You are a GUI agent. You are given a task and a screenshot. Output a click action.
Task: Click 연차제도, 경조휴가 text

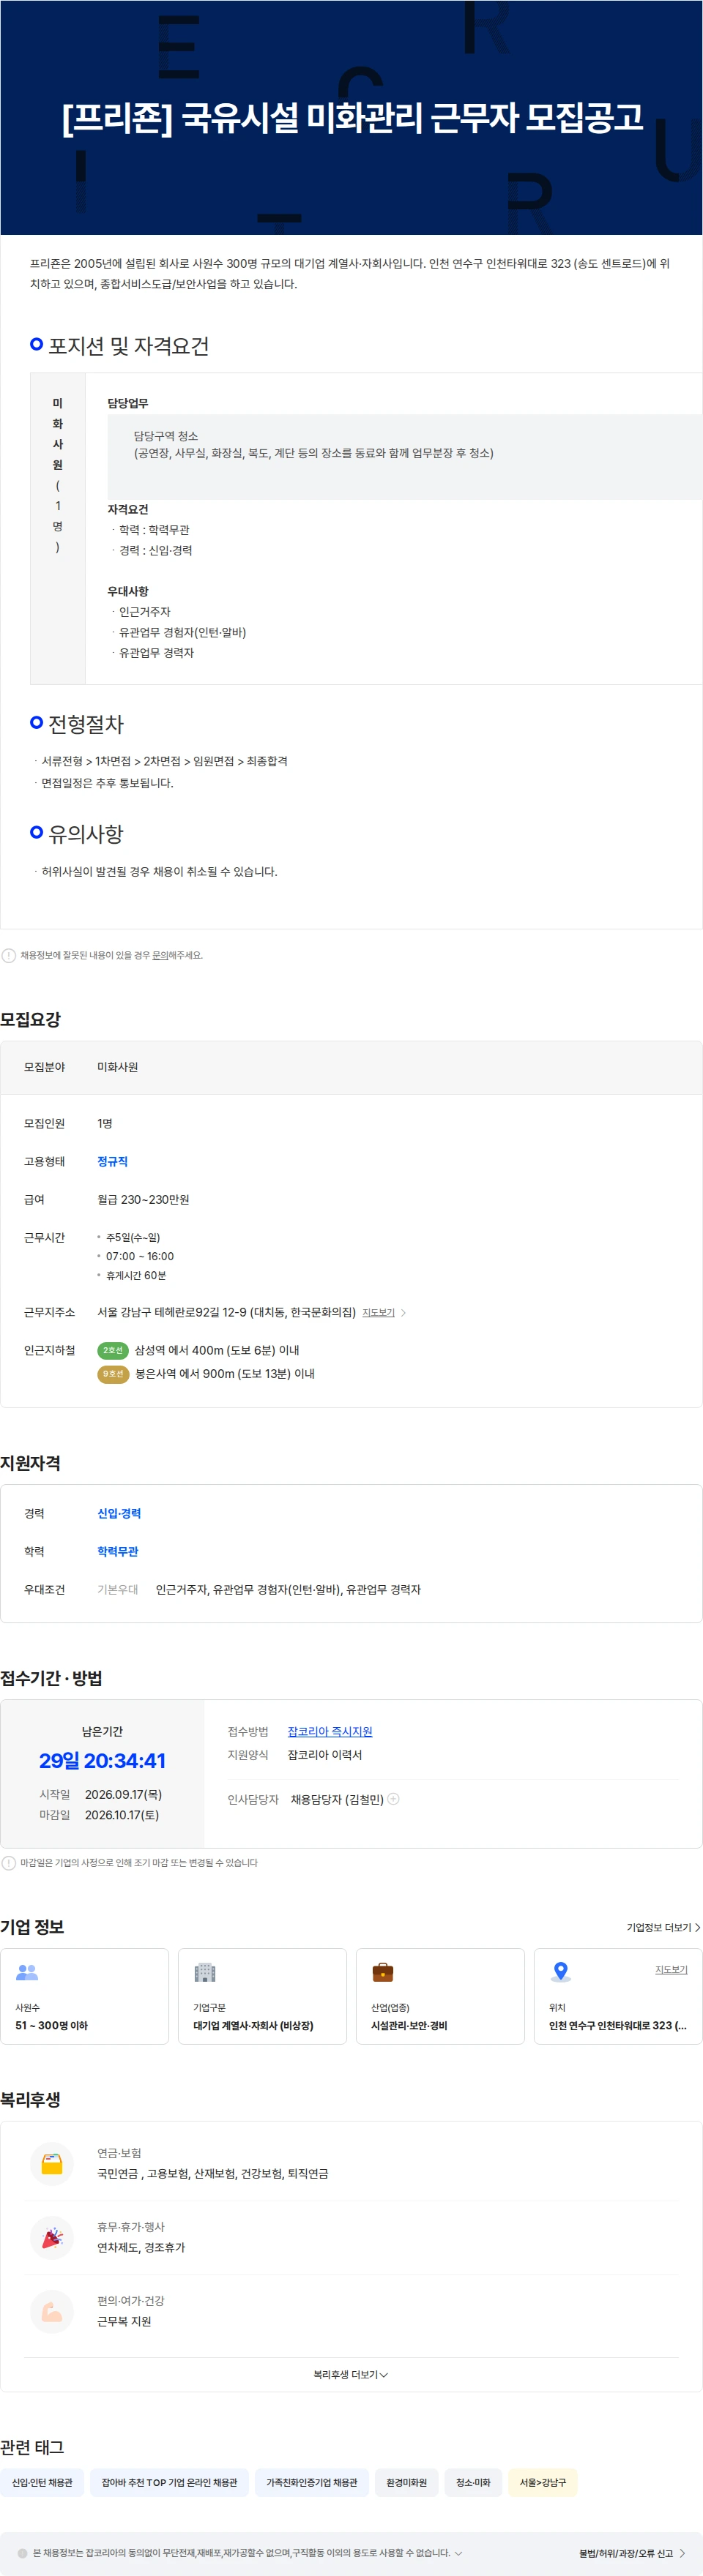[x=141, y=2248]
